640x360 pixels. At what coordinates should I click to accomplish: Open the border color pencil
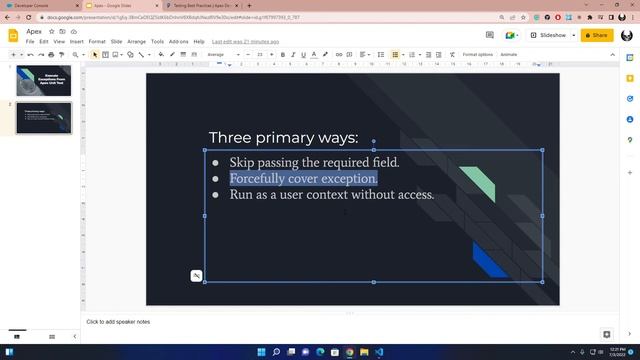172,54
